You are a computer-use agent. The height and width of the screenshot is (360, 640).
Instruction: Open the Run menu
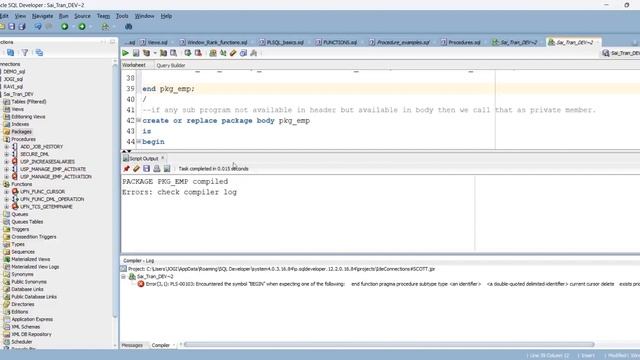64,16
